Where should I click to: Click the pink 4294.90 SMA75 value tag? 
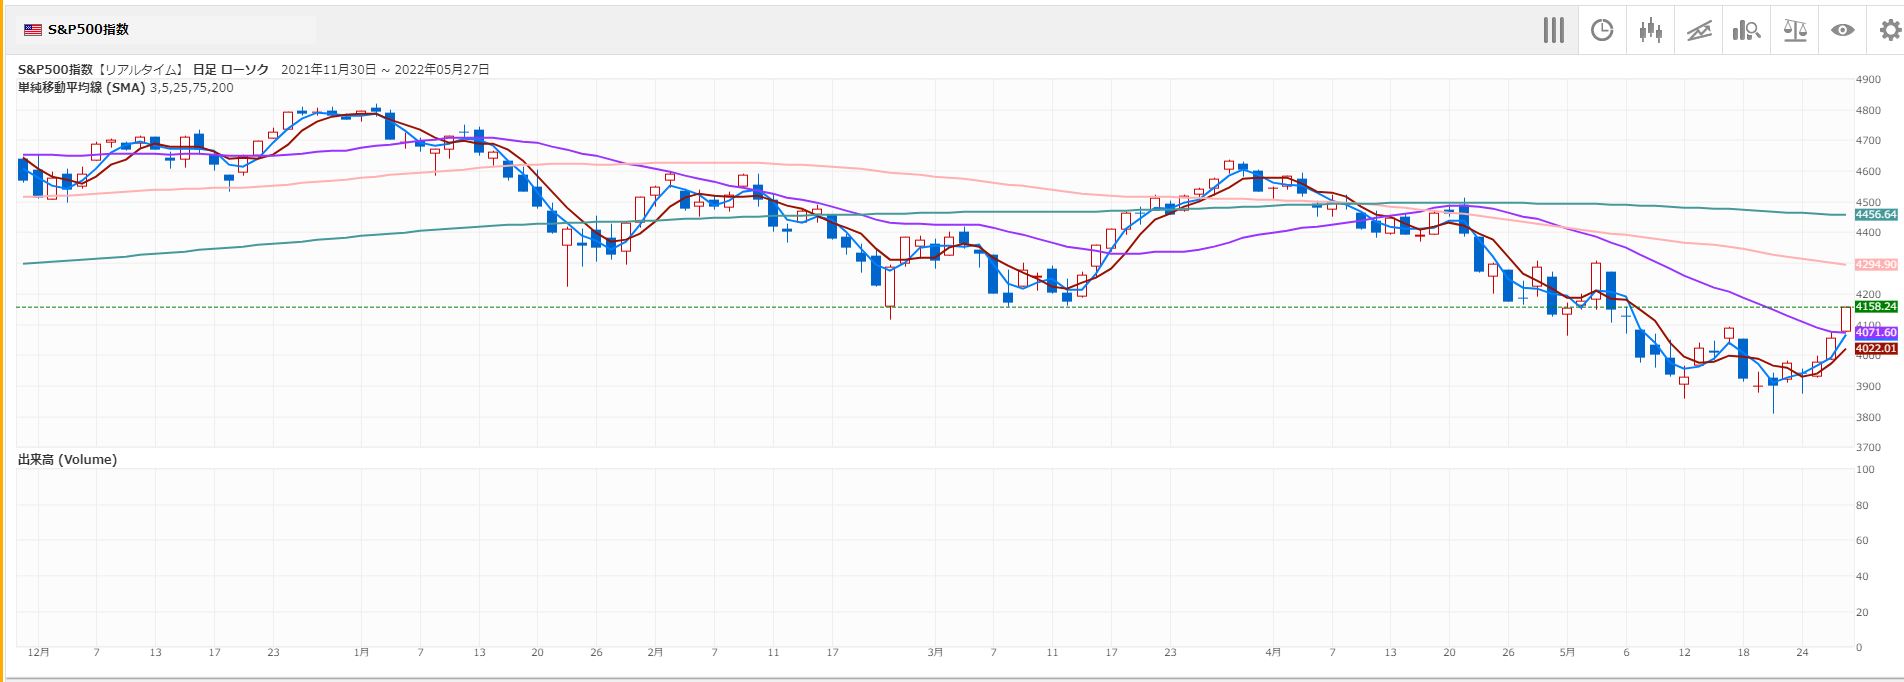pos(1875,265)
